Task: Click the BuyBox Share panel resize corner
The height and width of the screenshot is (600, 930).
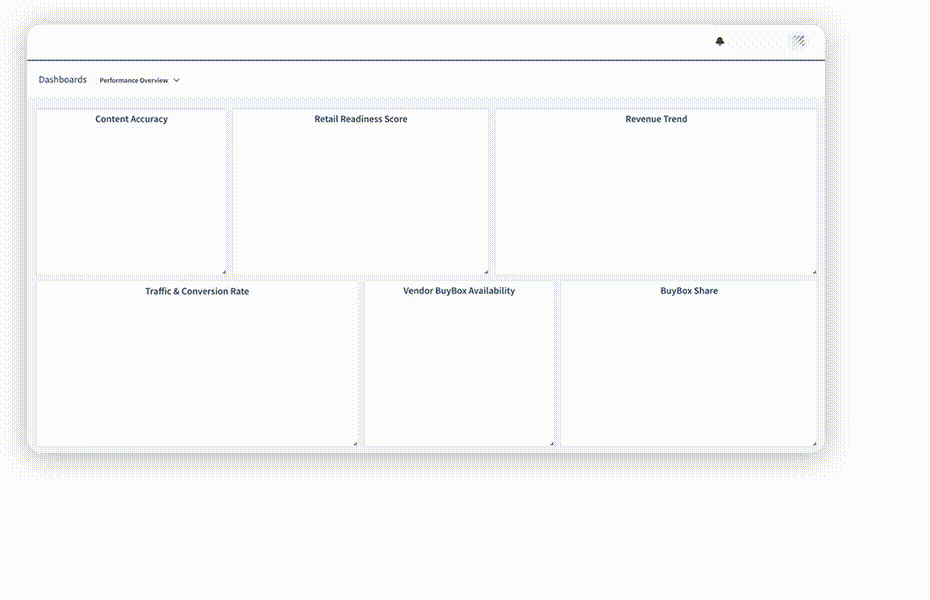Action: 814,443
